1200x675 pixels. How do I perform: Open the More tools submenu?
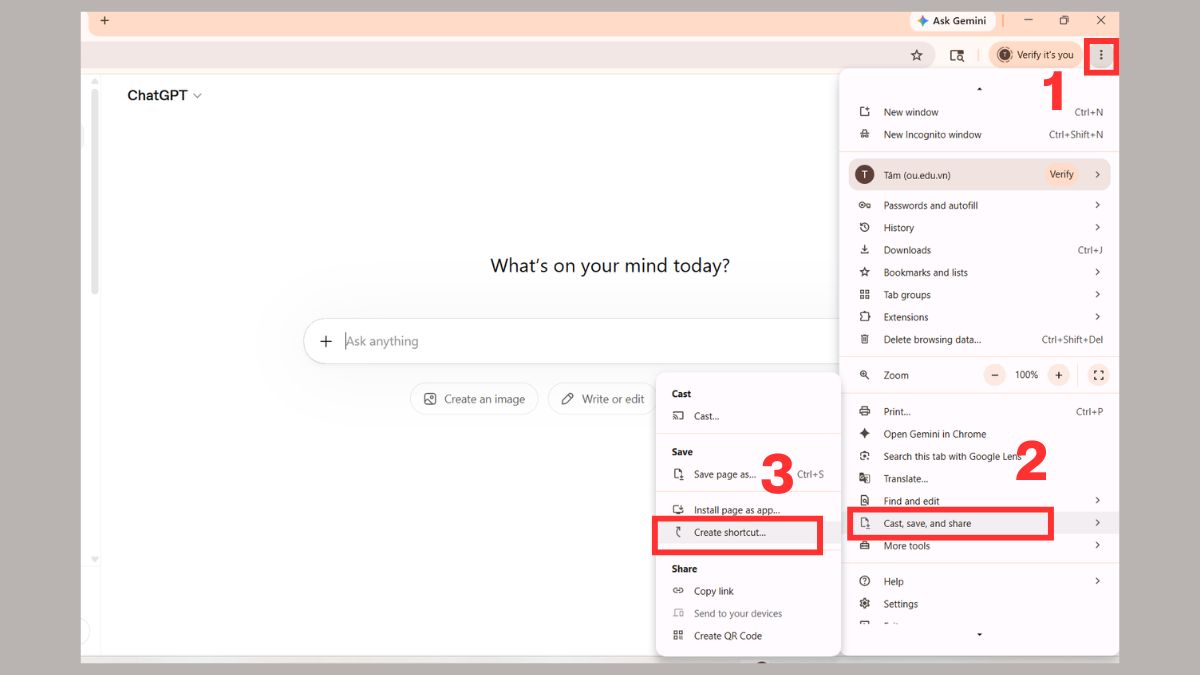979,546
